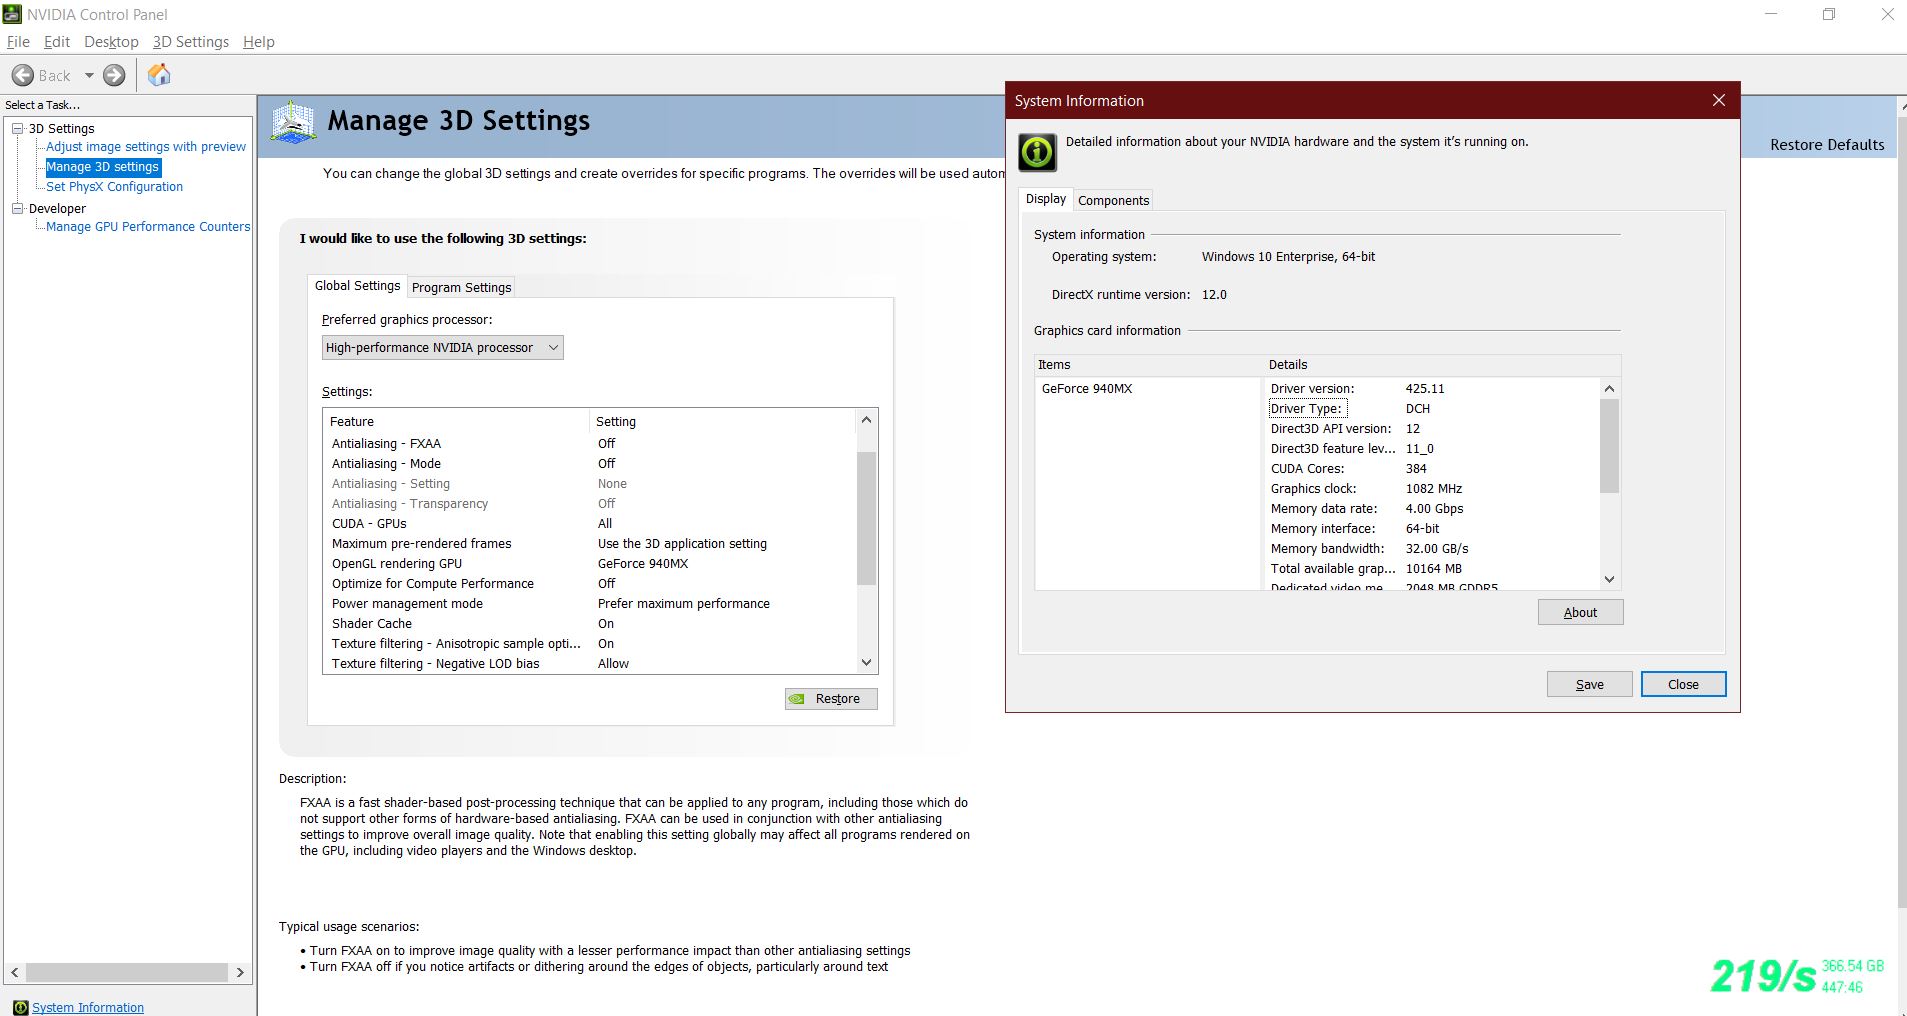Open the Edit menu
The image size is (1907, 1016).
pos(57,41)
